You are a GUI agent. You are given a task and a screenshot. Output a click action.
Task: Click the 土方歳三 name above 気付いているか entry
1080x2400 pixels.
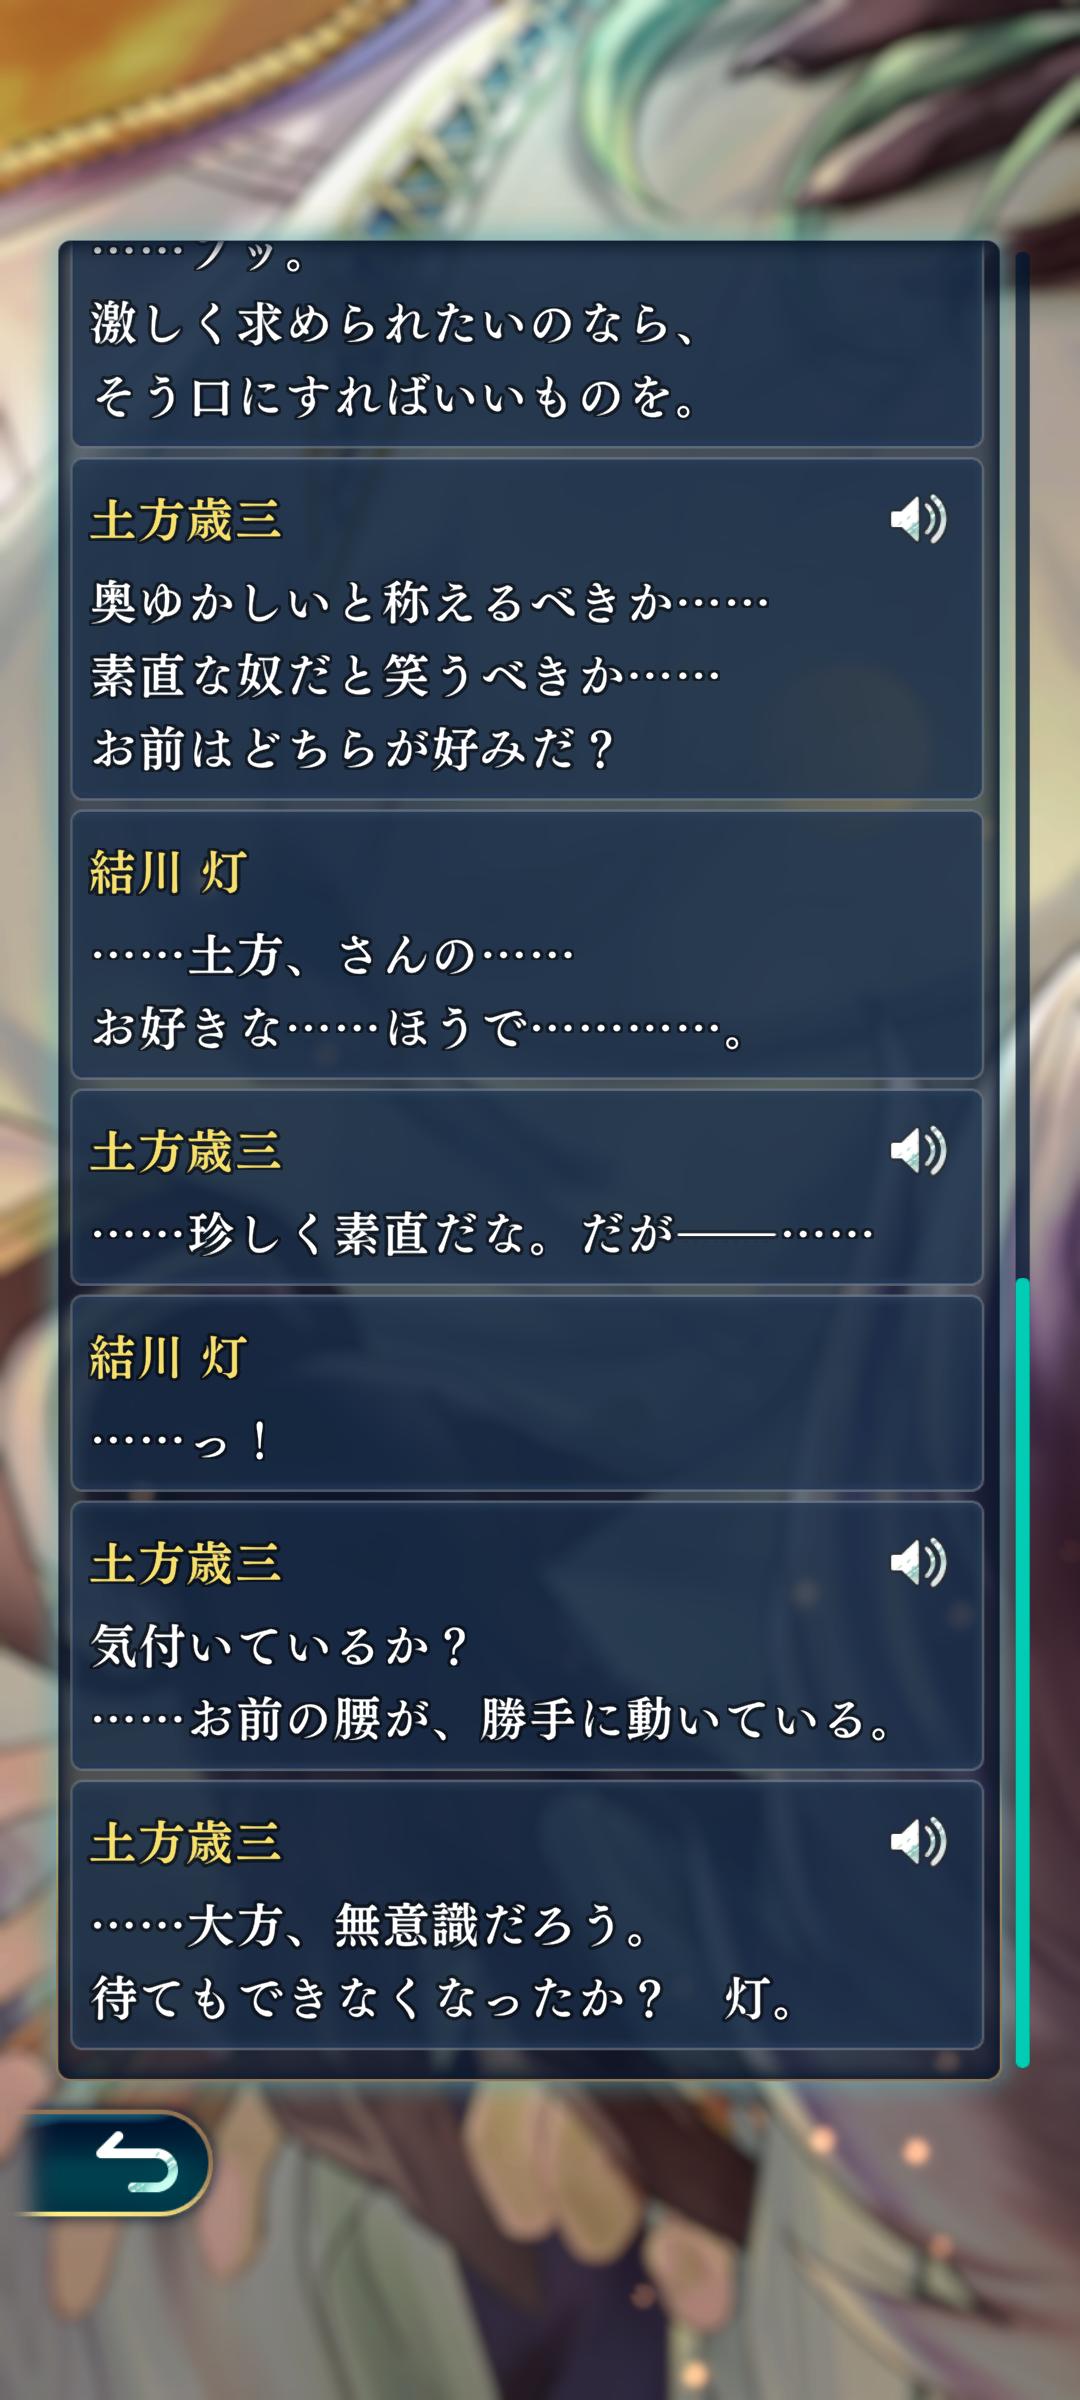(x=186, y=1563)
